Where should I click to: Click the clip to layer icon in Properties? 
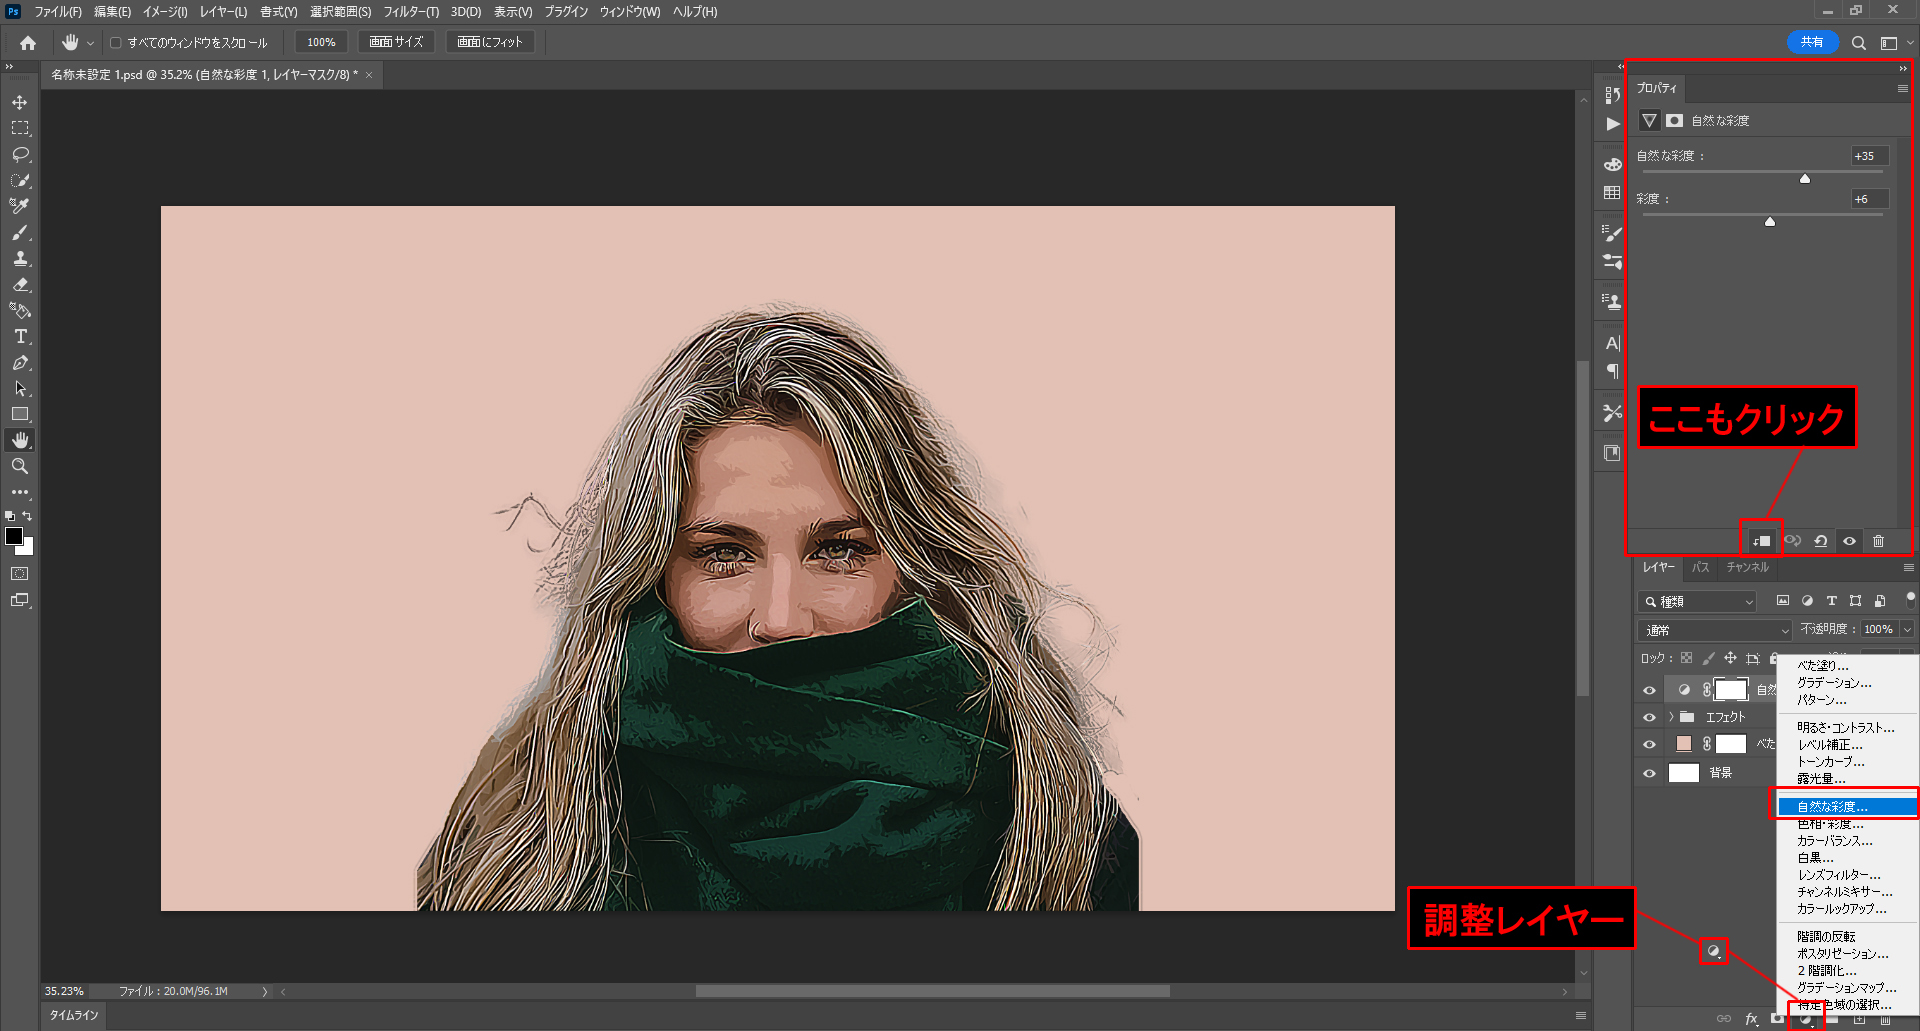coord(1761,541)
